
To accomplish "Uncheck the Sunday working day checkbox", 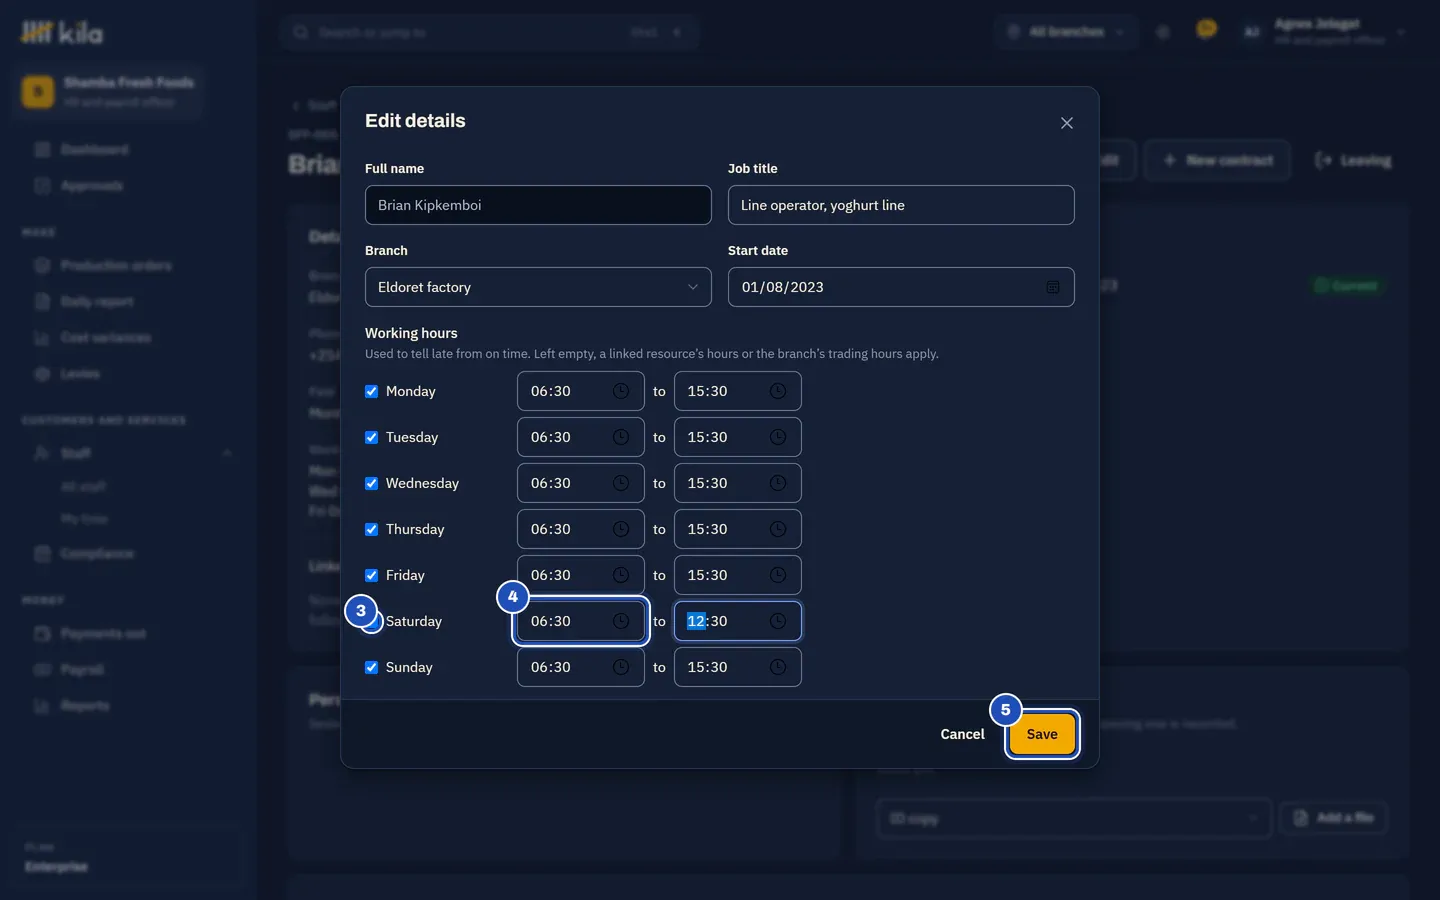I will point(371,667).
